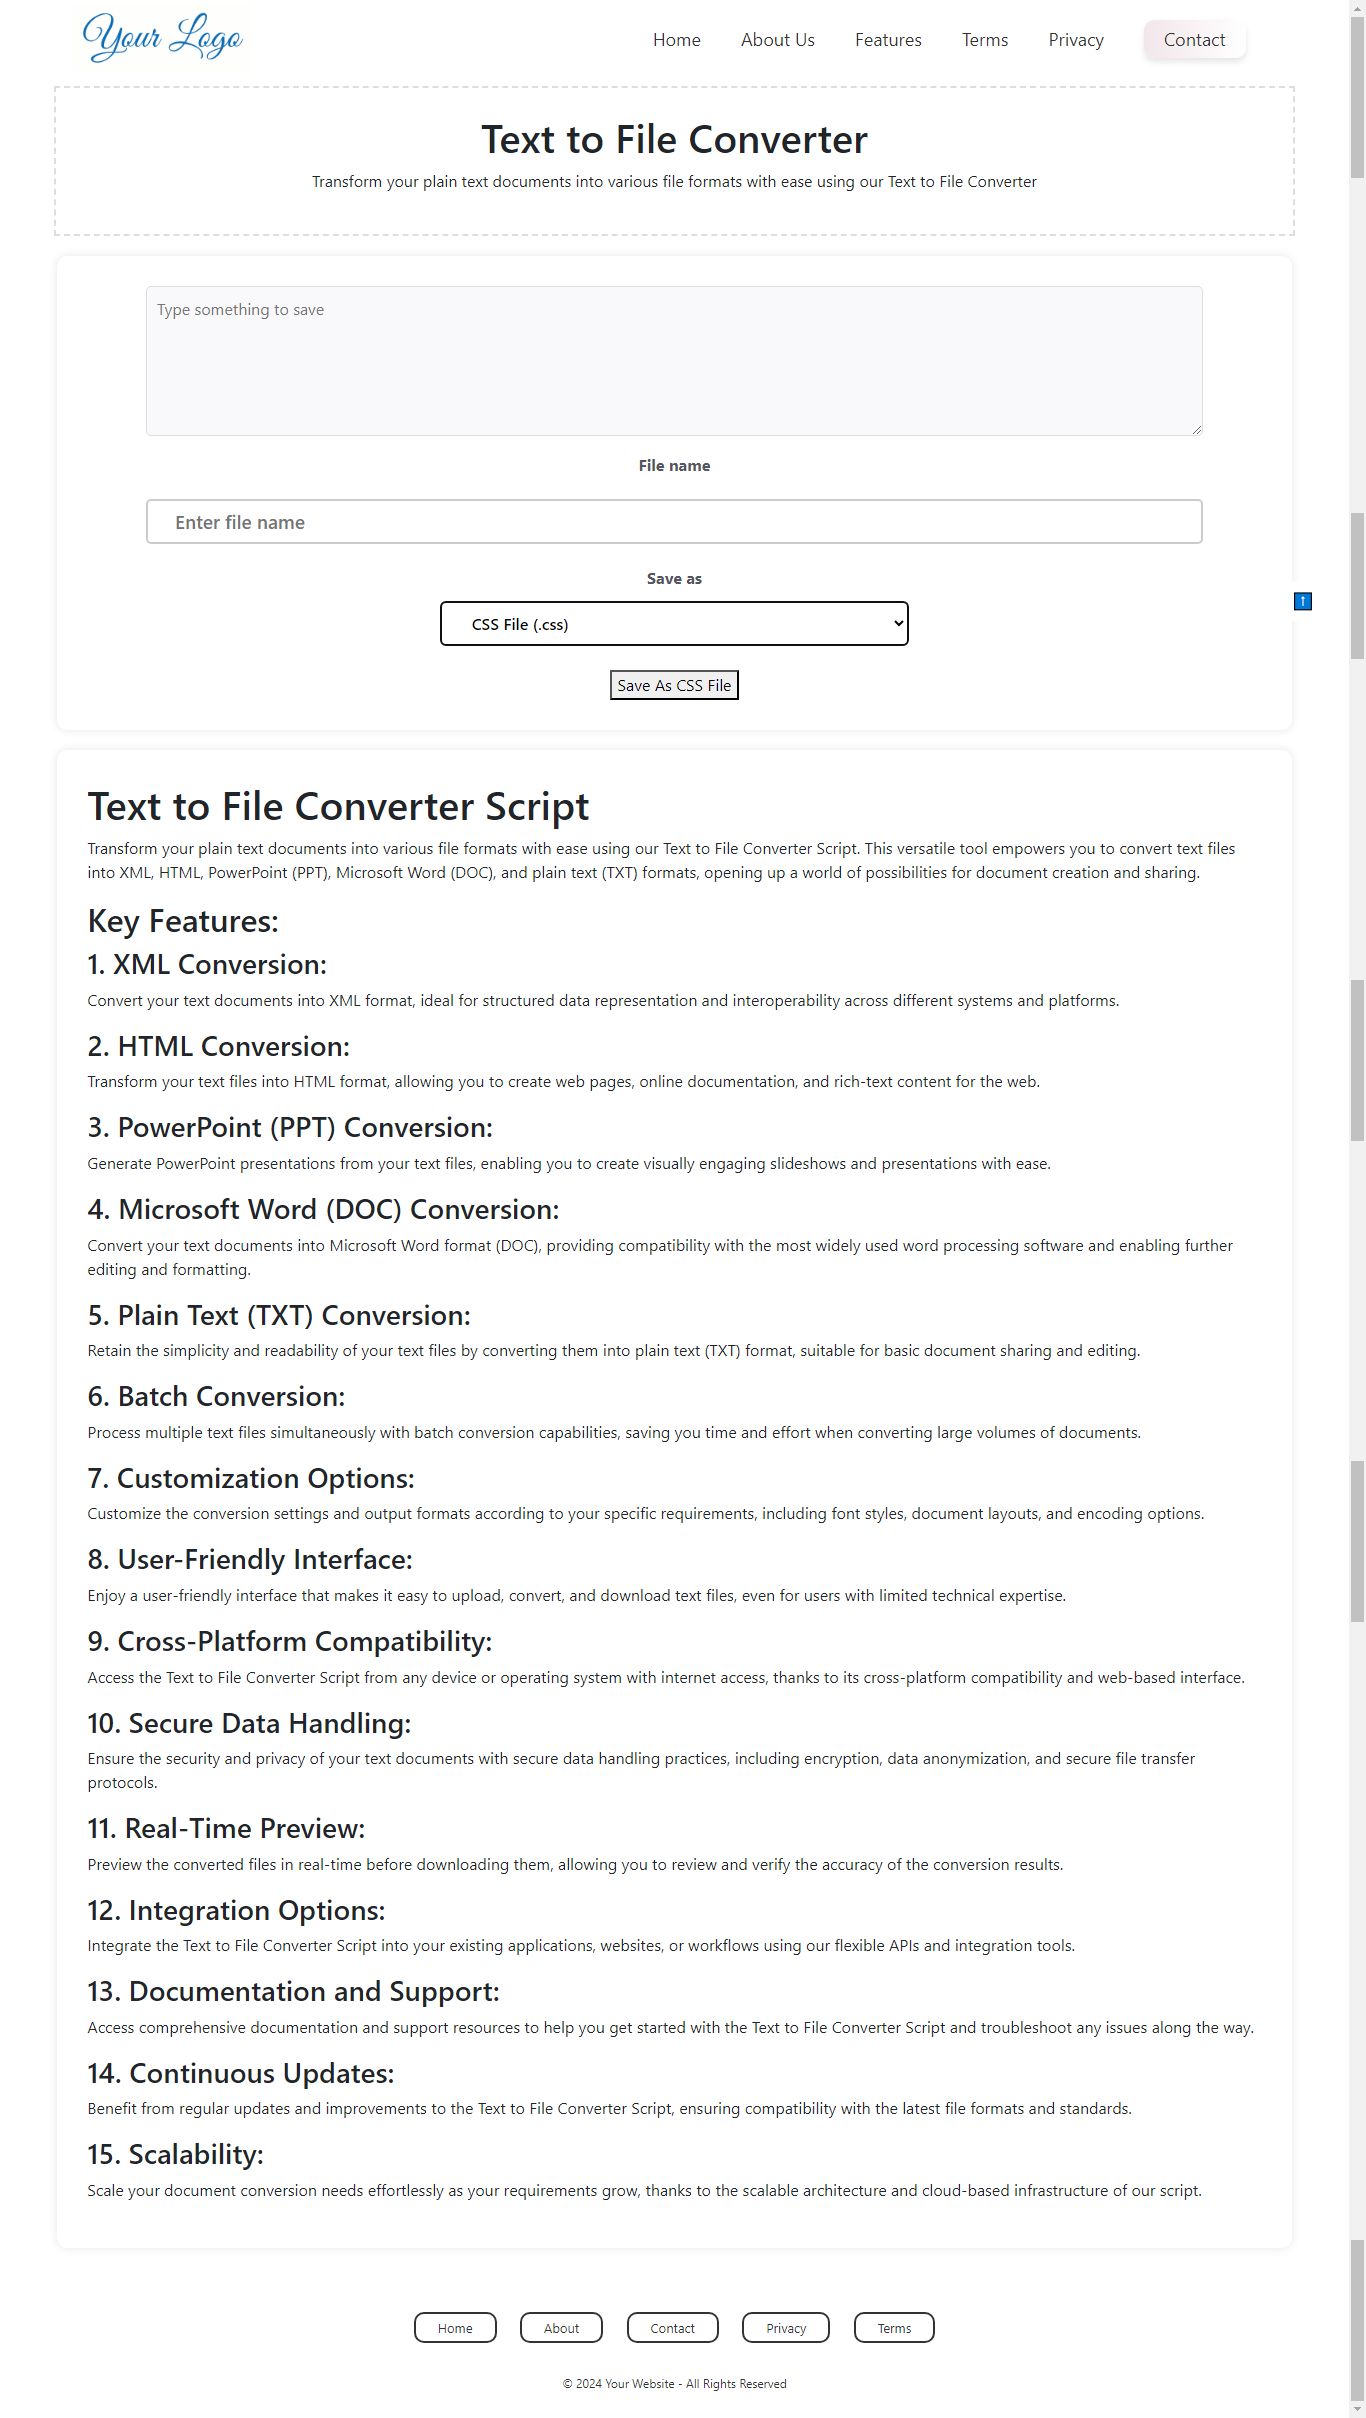Open the footer Contact link
This screenshot has height=2418, width=1366.
[672, 2328]
